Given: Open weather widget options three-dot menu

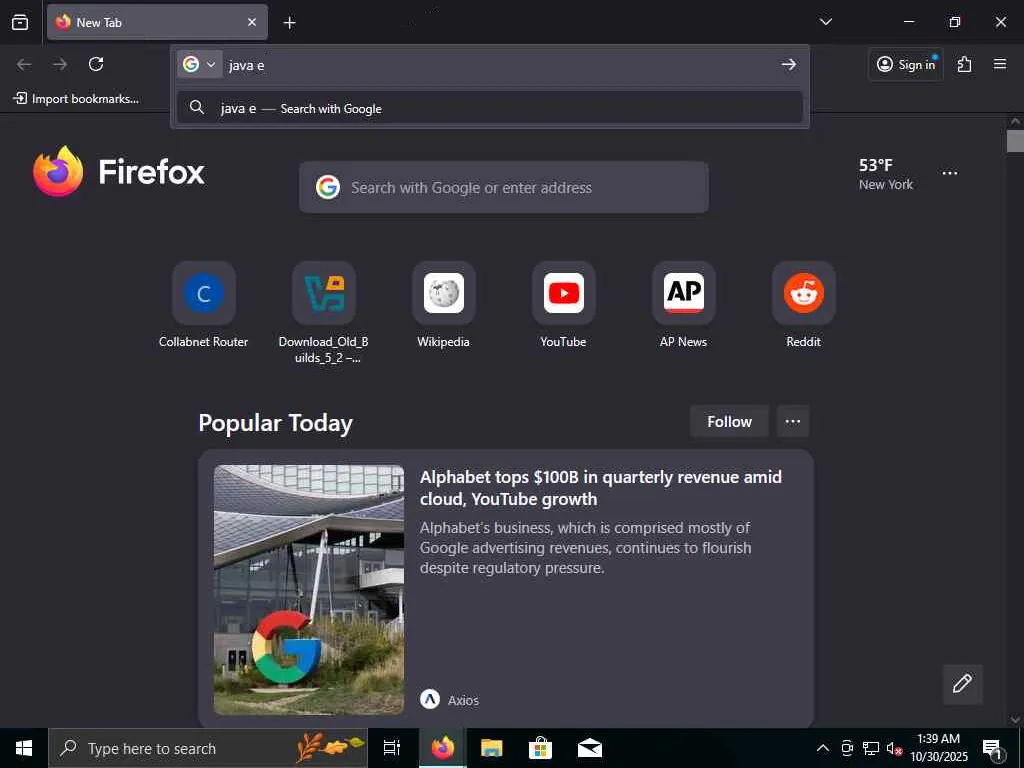Looking at the screenshot, I should click(x=950, y=173).
